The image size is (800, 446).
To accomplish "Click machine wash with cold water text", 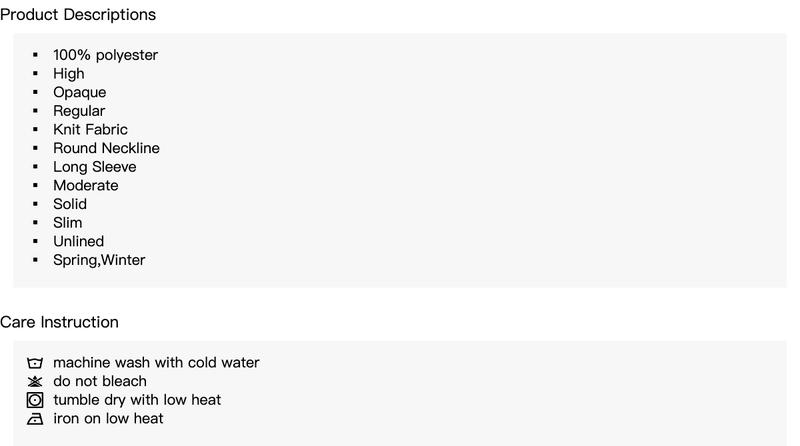I will [x=156, y=362].
